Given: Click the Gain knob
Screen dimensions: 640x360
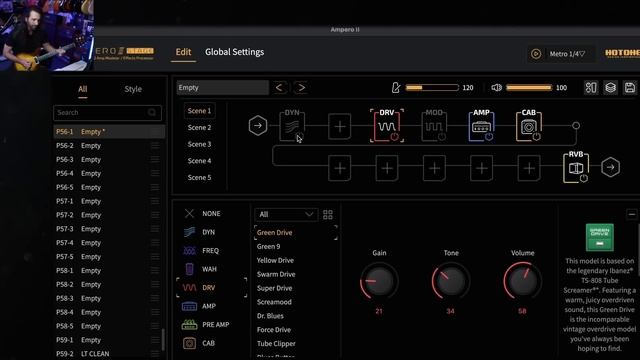Looking at the screenshot, I should [x=379, y=281].
